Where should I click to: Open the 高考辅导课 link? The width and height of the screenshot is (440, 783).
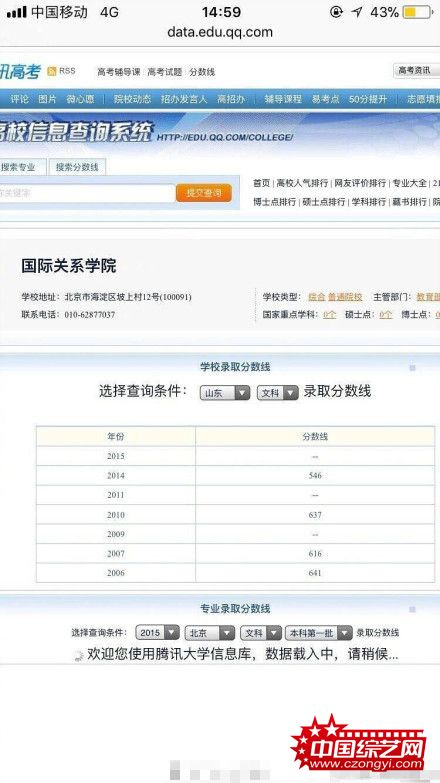[x=119, y=72]
